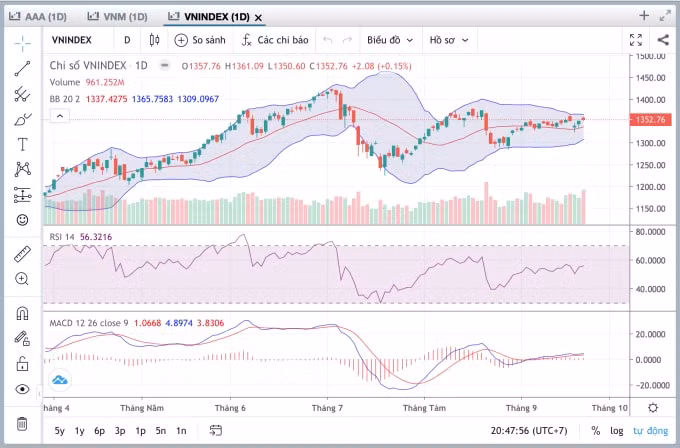The height and width of the screenshot is (448, 680).
Task: Select the pitchfork tool
Action: pos(22,94)
